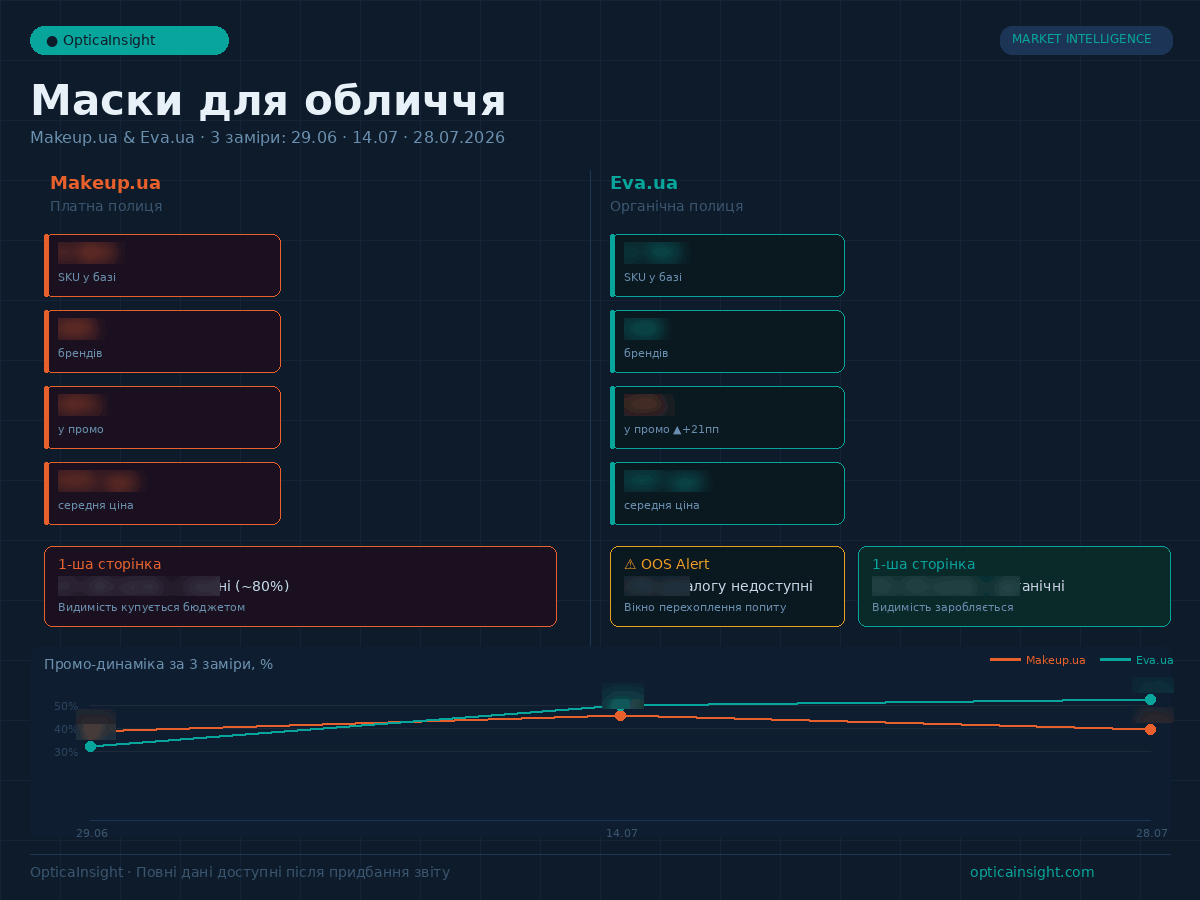Click Makeup.ua 'у промо' card
1200x900 pixels.
(162, 417)
